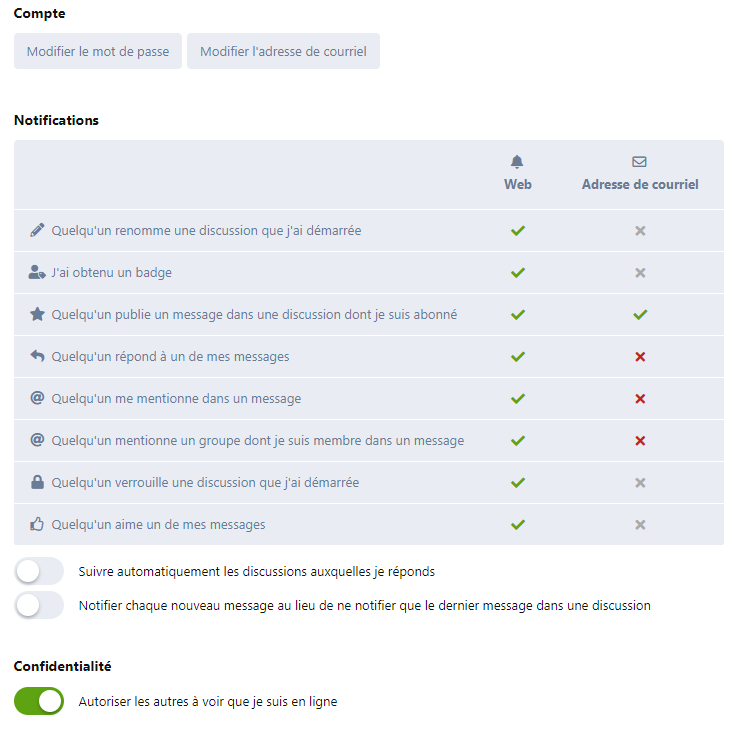Toggle web notification for renamed discussions
Screen dimensions: 736x738
pyautogui.click(x=517, y=231)
